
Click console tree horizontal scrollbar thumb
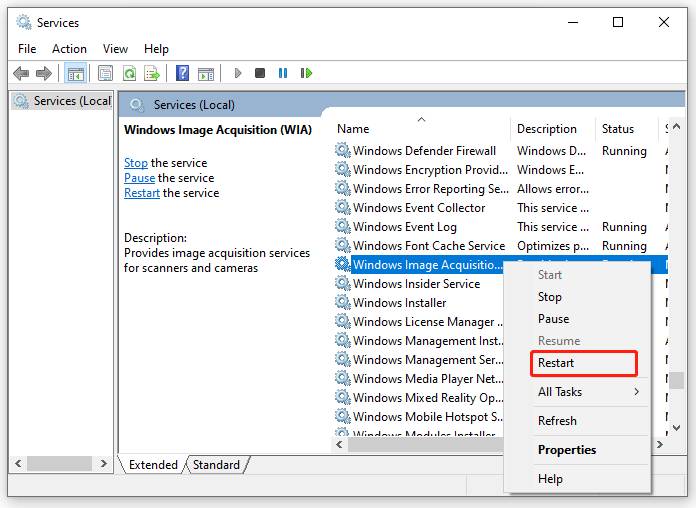[x=59, y=464]
